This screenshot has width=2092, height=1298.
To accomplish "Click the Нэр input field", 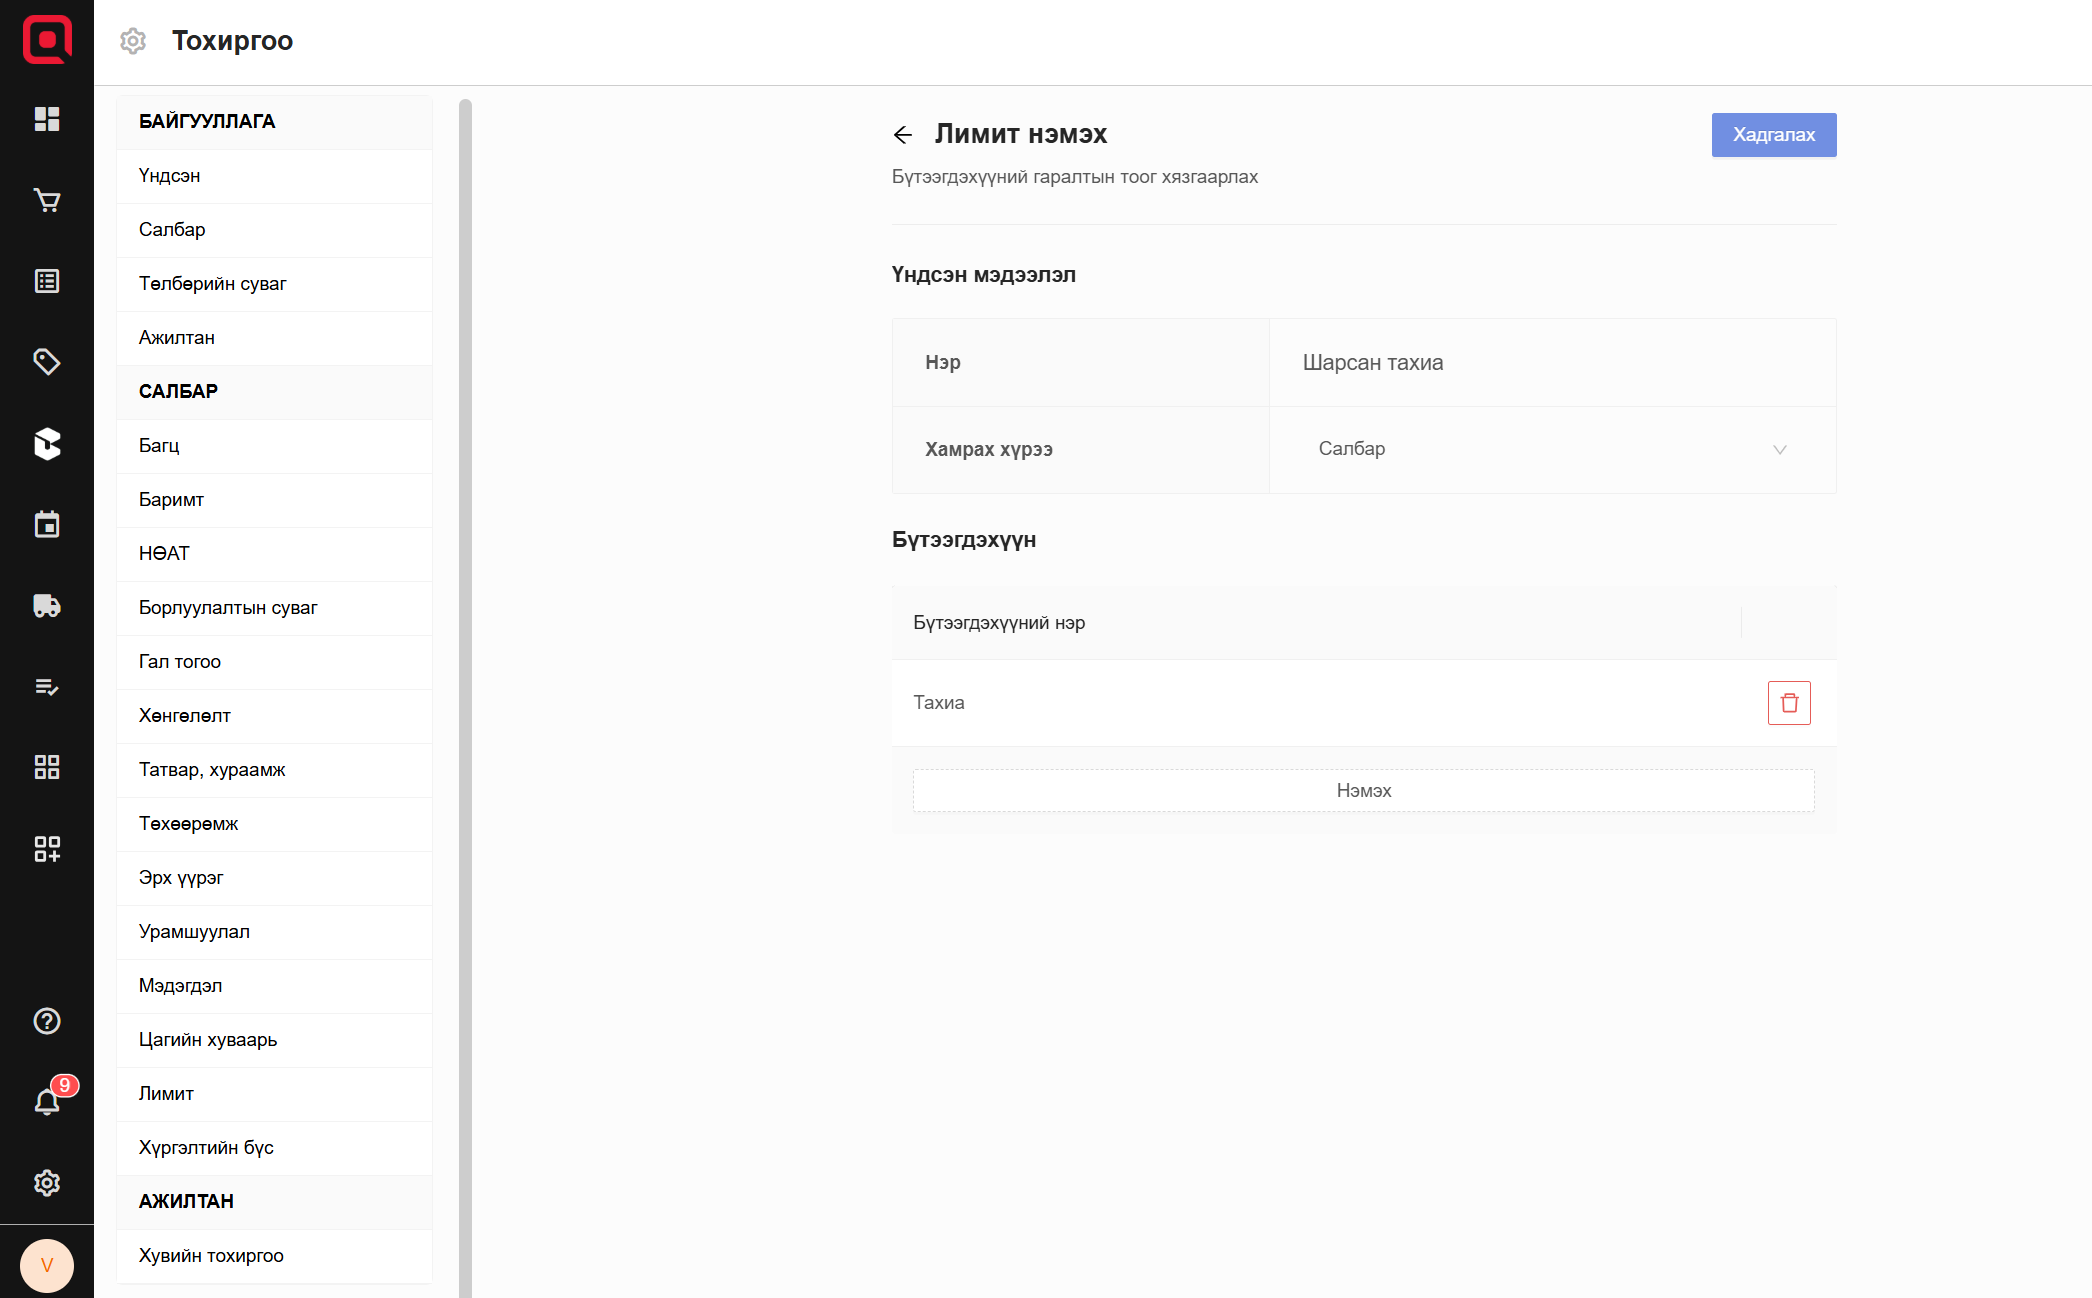I will click(1550, 363).
